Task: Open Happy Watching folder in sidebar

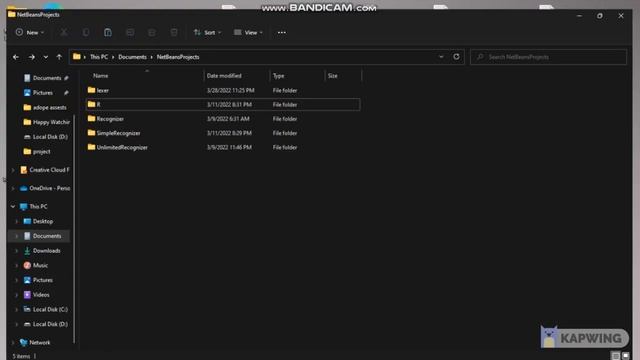Action: pos(46,122)
